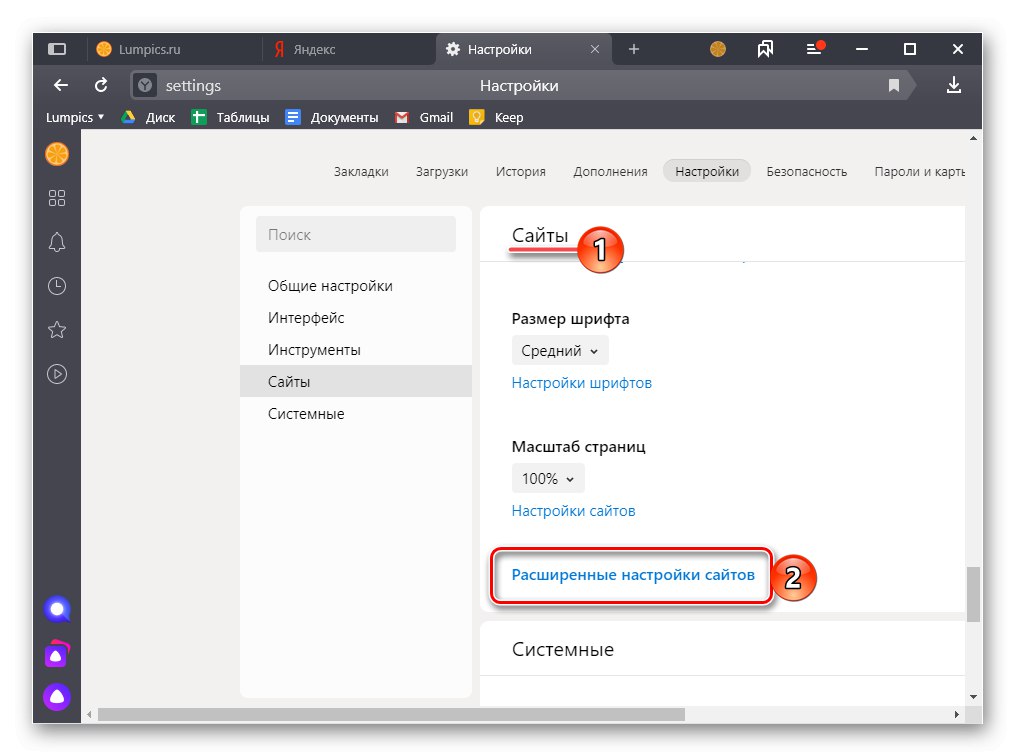
Task: Select Системные in the settings sidebar
Action: (x=305, y=413)
